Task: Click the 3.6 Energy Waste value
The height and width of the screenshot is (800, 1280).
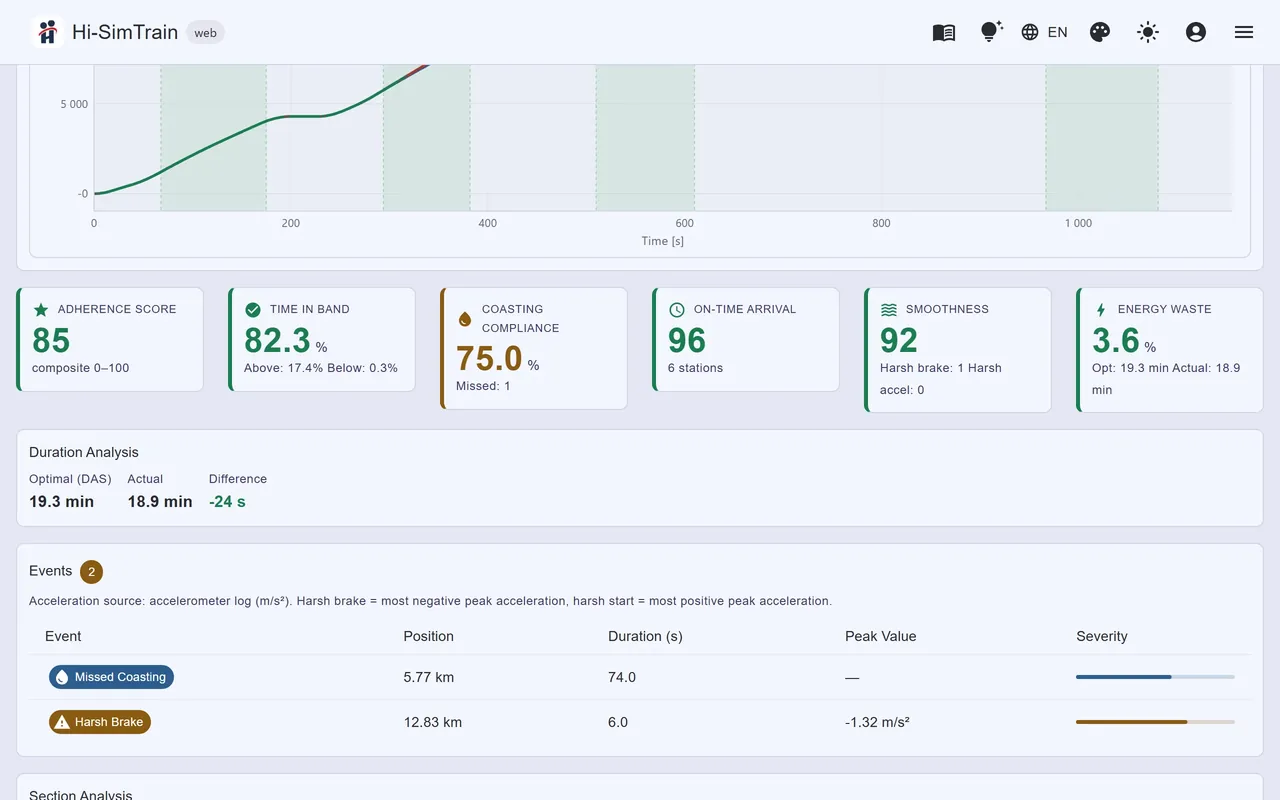Action: (1114, 341)
